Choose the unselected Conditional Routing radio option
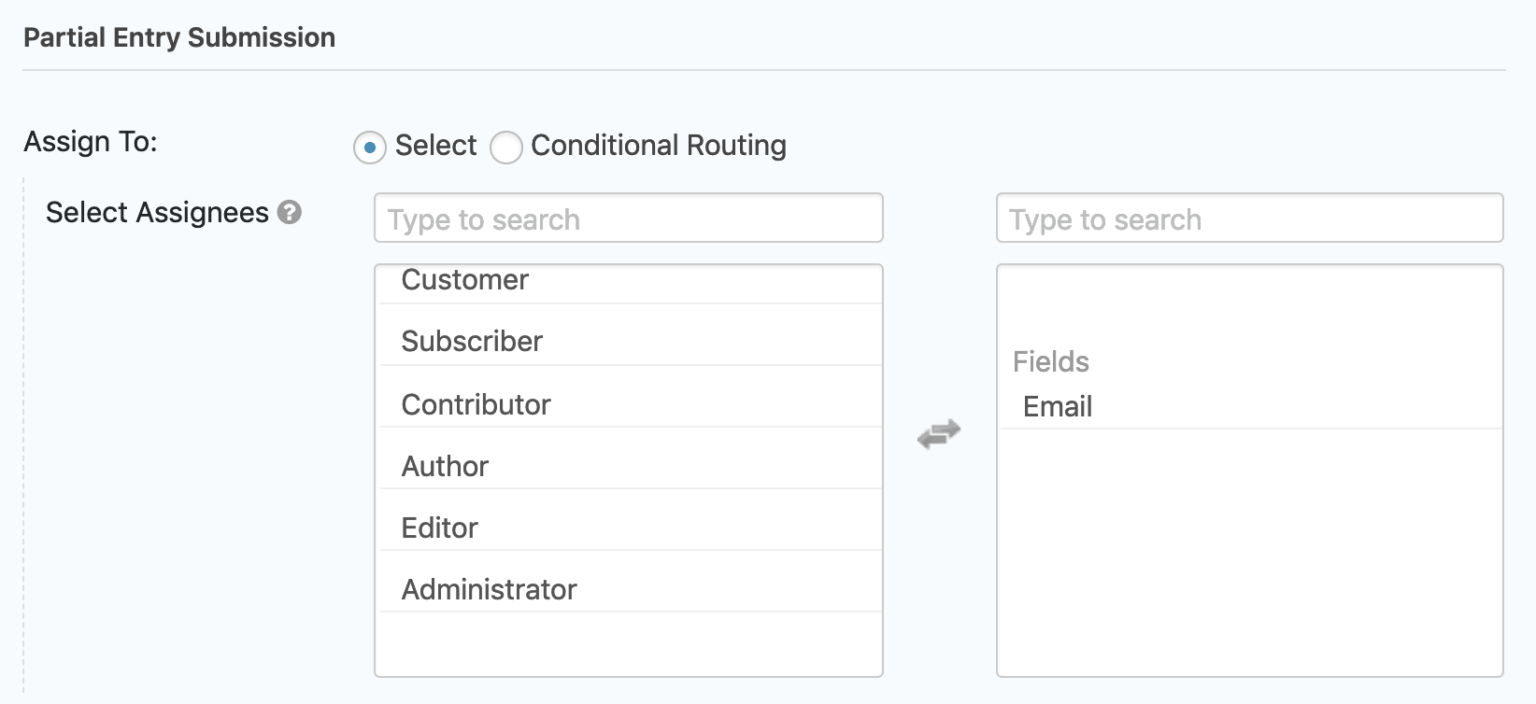The width and height of the screenshot is (1536, 704). pyautogui.click(x=507, y=146)
